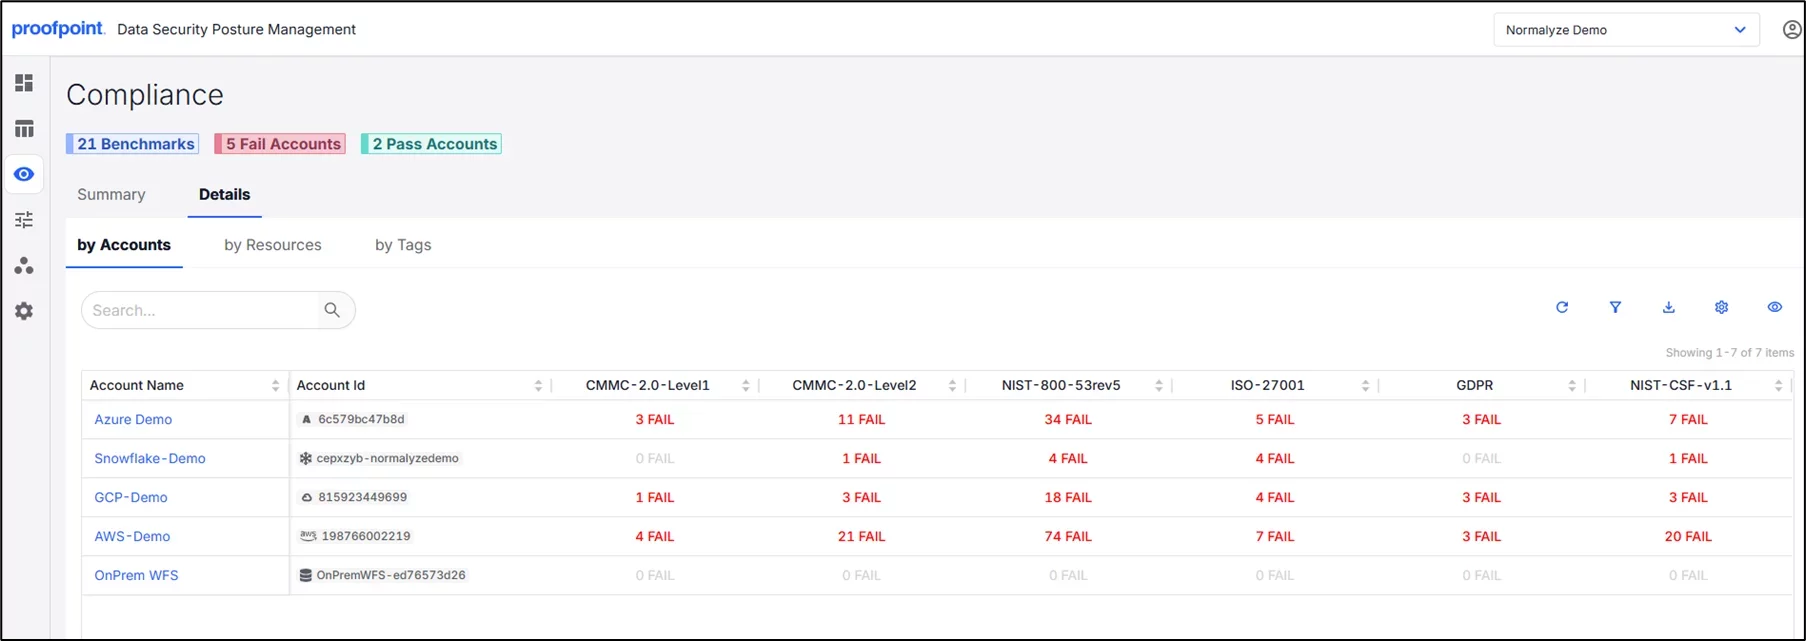Select the user groups icon in sidebar
Image resolution: width=1806 pixels, height=641 pixels.
coord(24,265)
